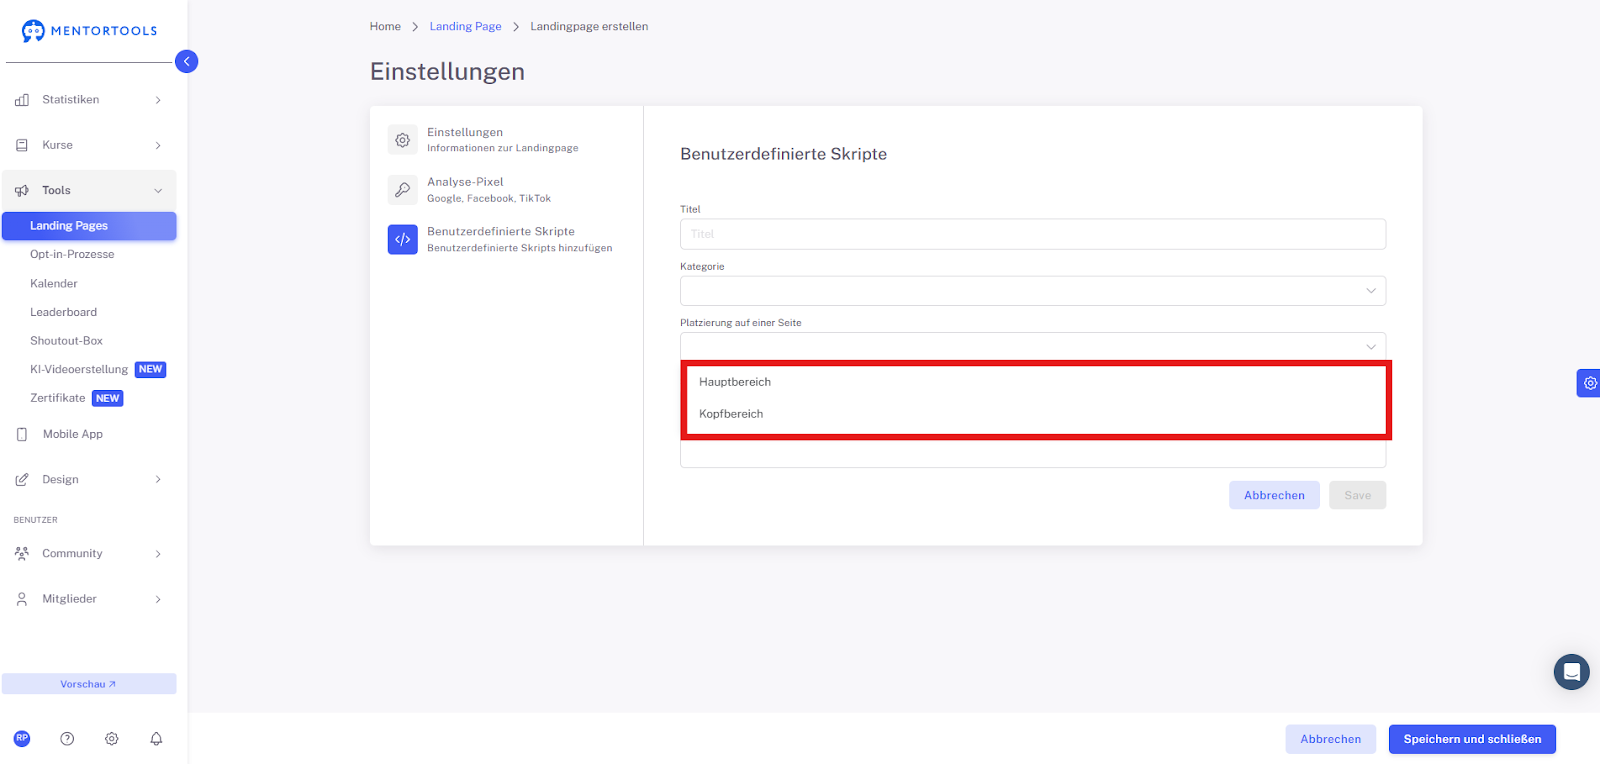Expand the Mitglieder menu chevron
The width and height of the screenshot is (1600, 764).
pyautogui.click(x=158, y=600)
